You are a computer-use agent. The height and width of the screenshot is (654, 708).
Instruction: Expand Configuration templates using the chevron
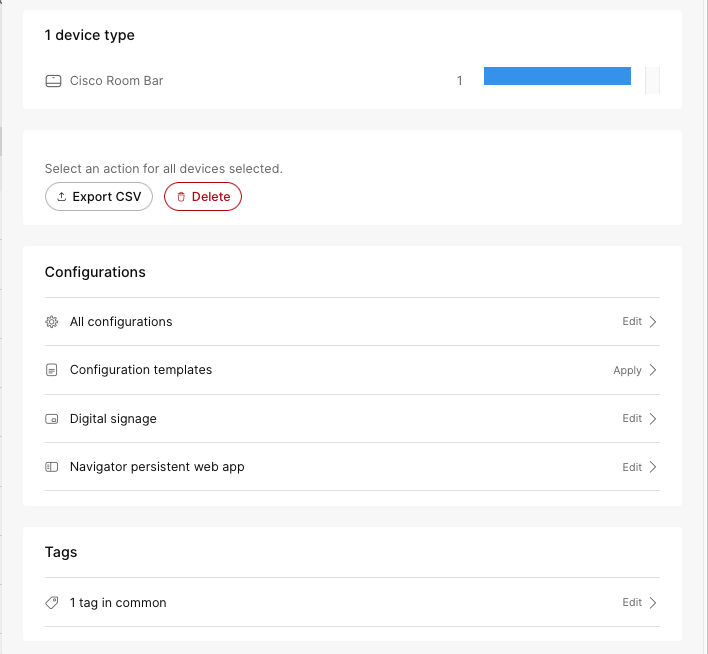(653, 370)
